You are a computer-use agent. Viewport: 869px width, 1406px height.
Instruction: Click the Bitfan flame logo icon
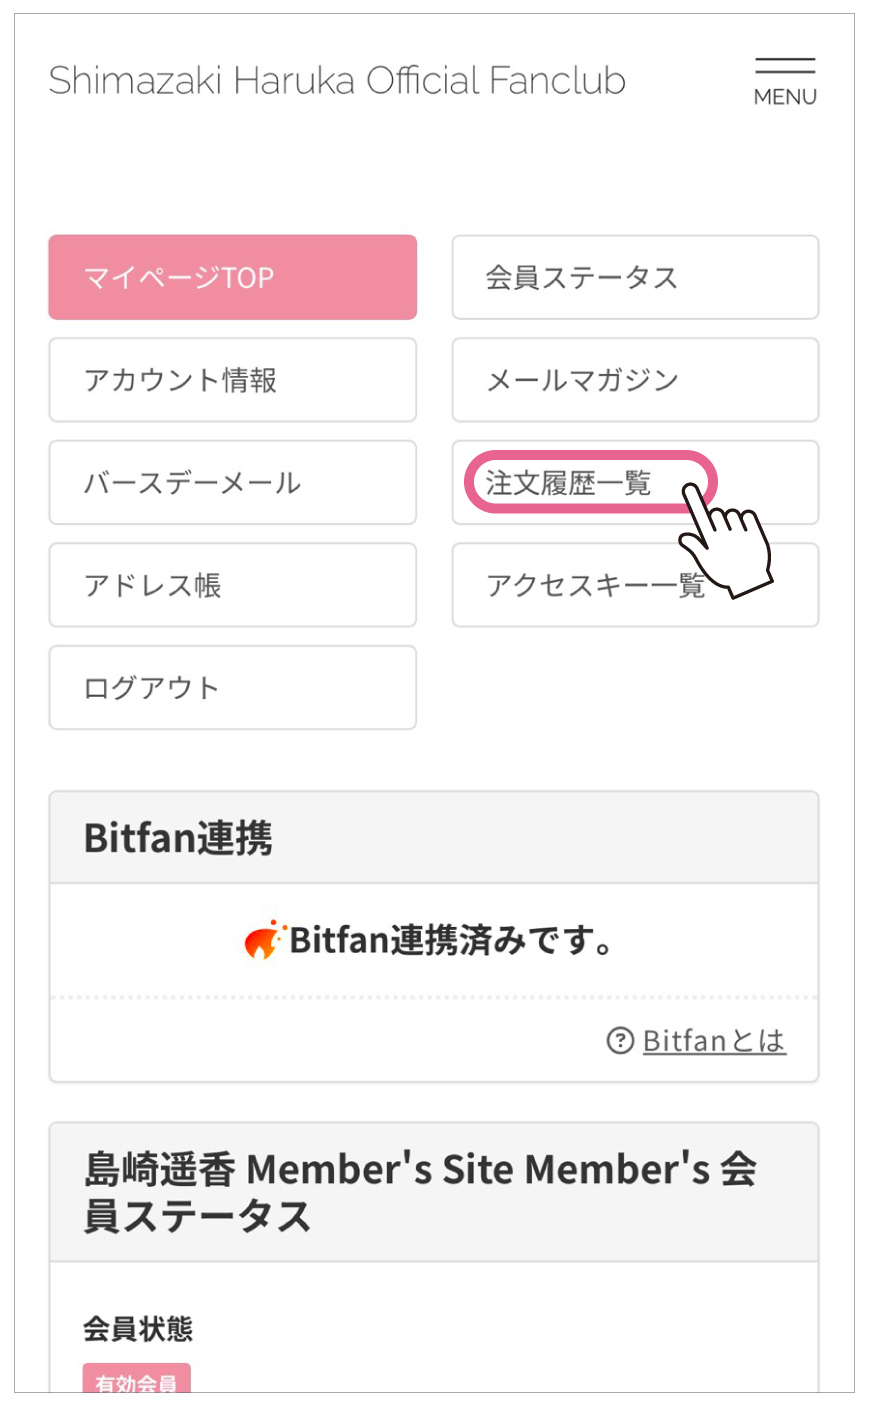coord(262,940)
